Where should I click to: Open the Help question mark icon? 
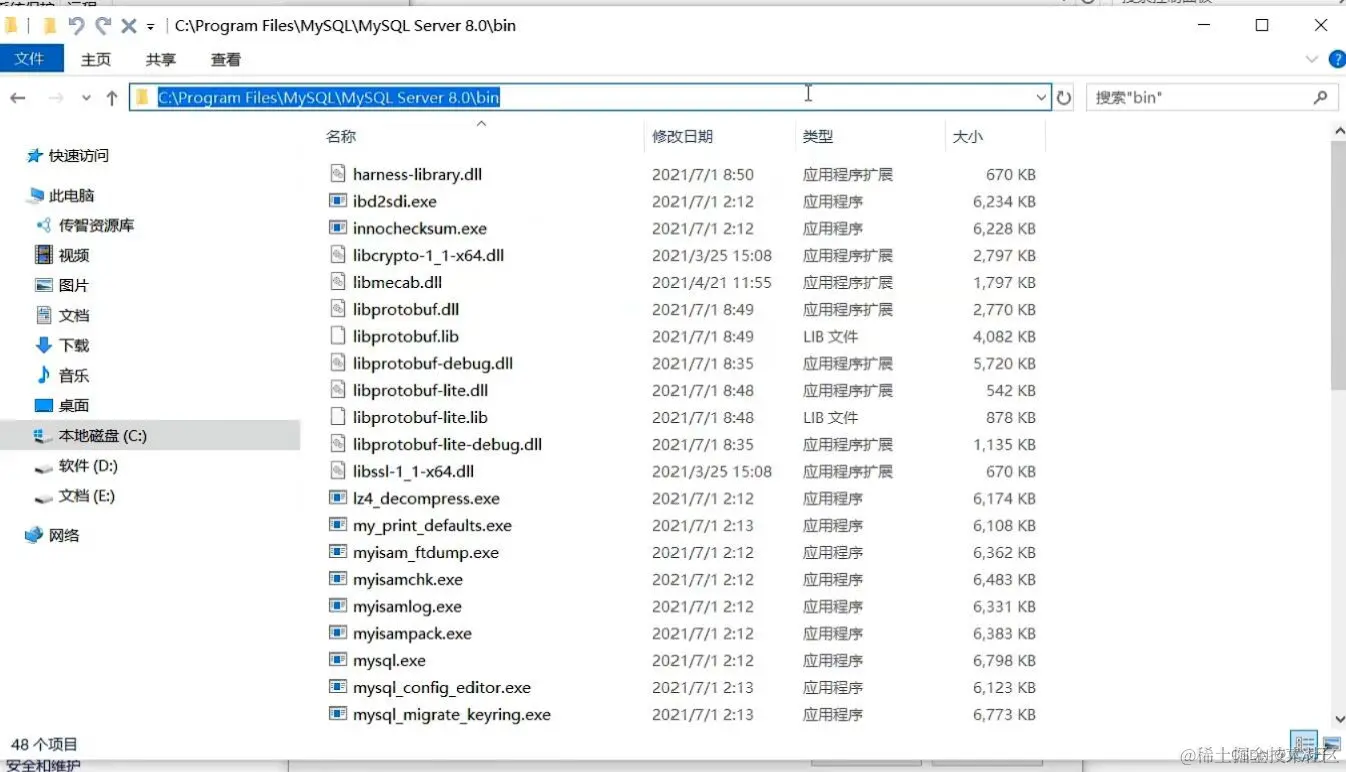(1336, 60)
